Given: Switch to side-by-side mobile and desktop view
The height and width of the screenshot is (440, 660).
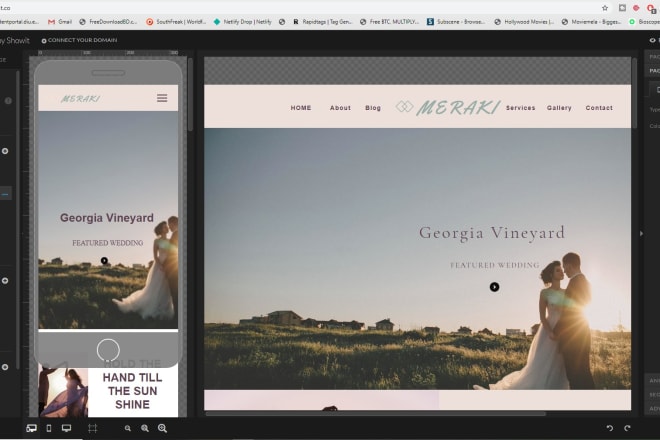Looking at the screenshot, I should click(x=31, y=428).
